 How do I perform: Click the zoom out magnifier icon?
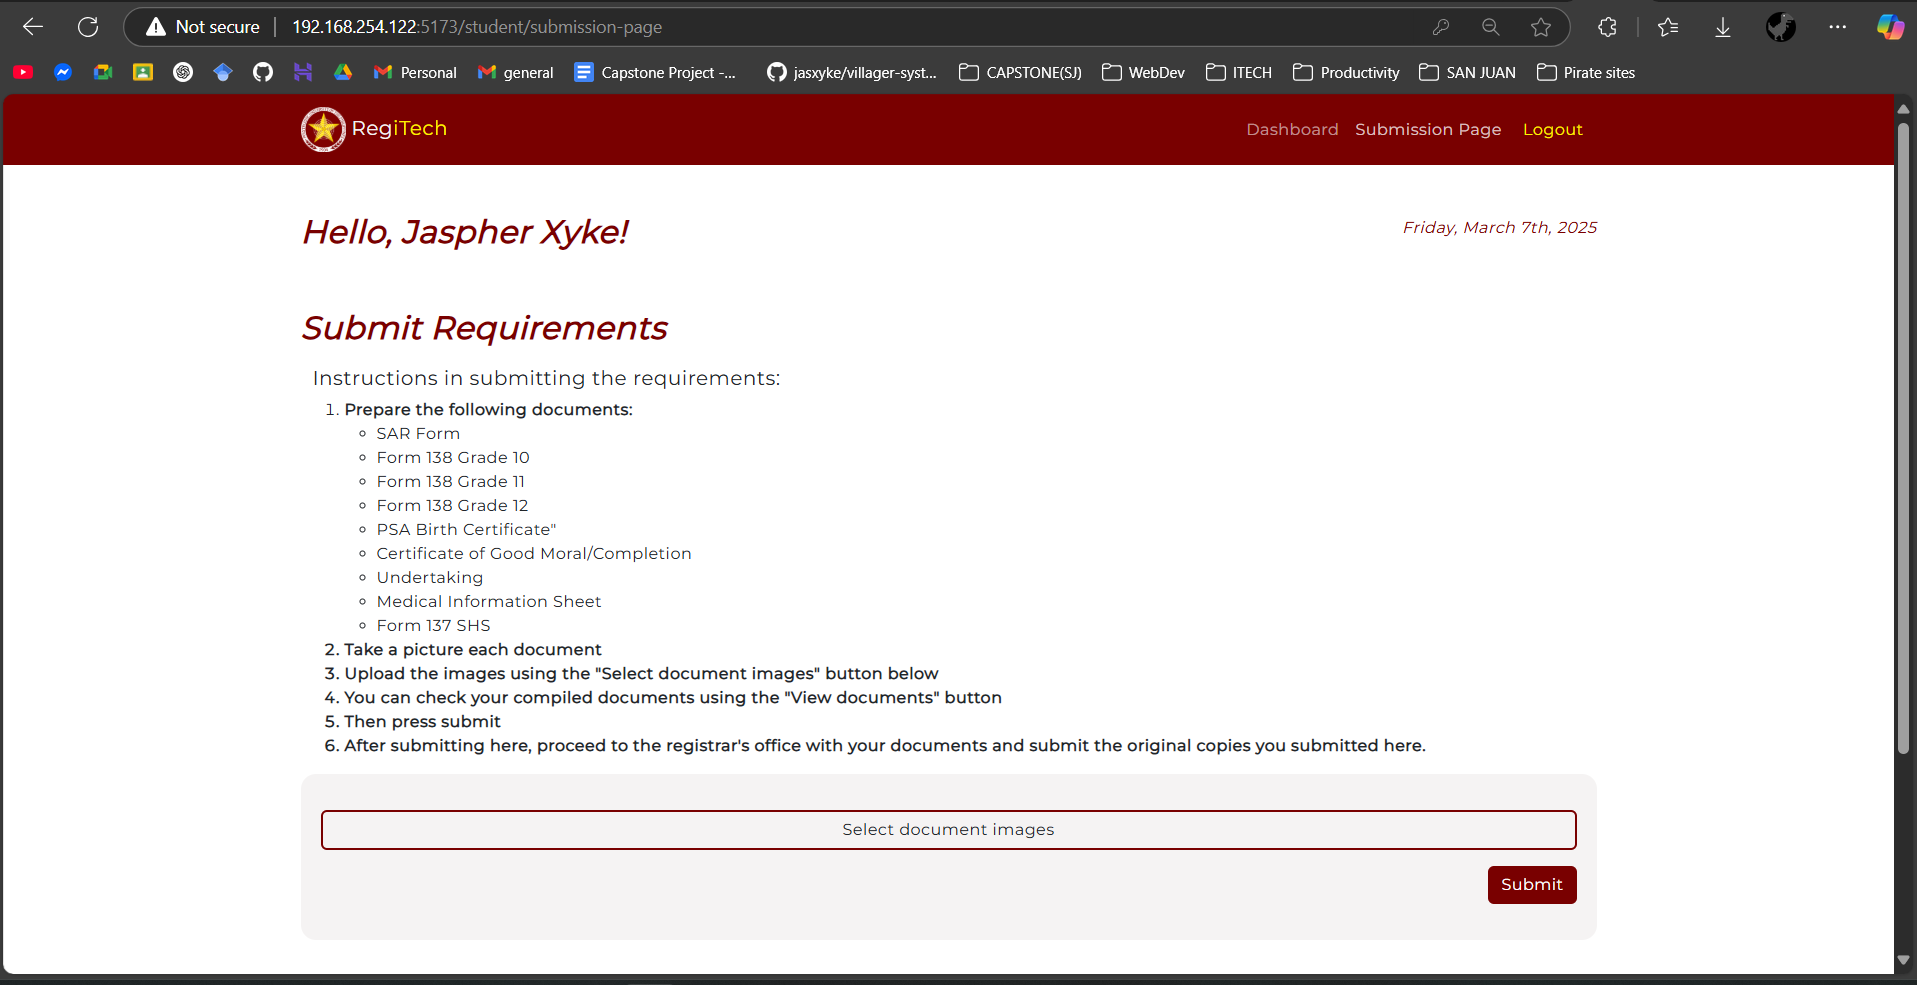[1490, 27]
